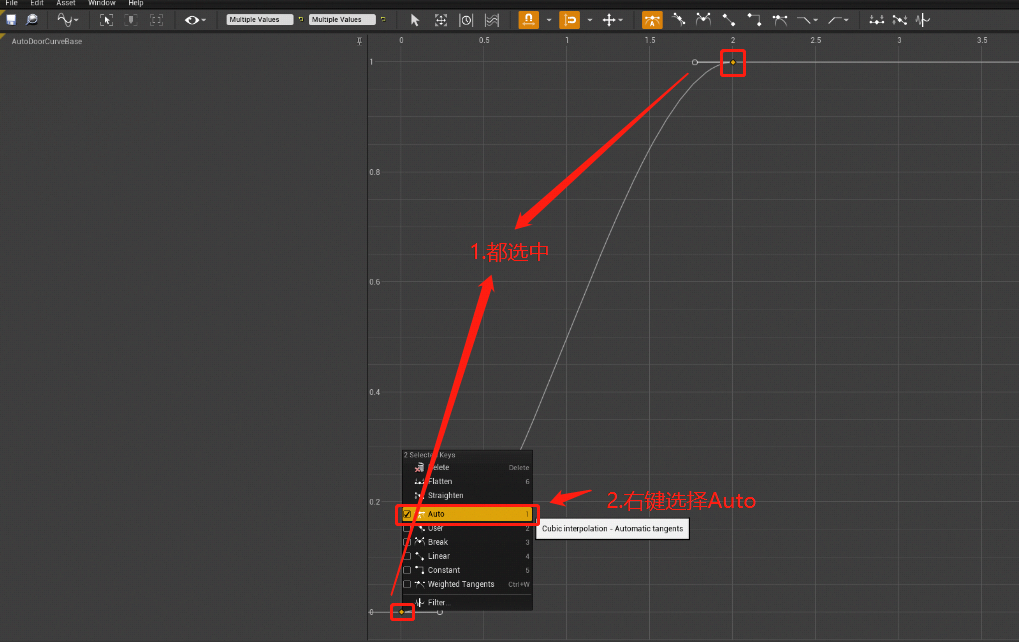Image resolution: width=1019 pixels, height=642 pixels.
Task: Click the Fit vertical icon
Action: click(x=131, y=20)
